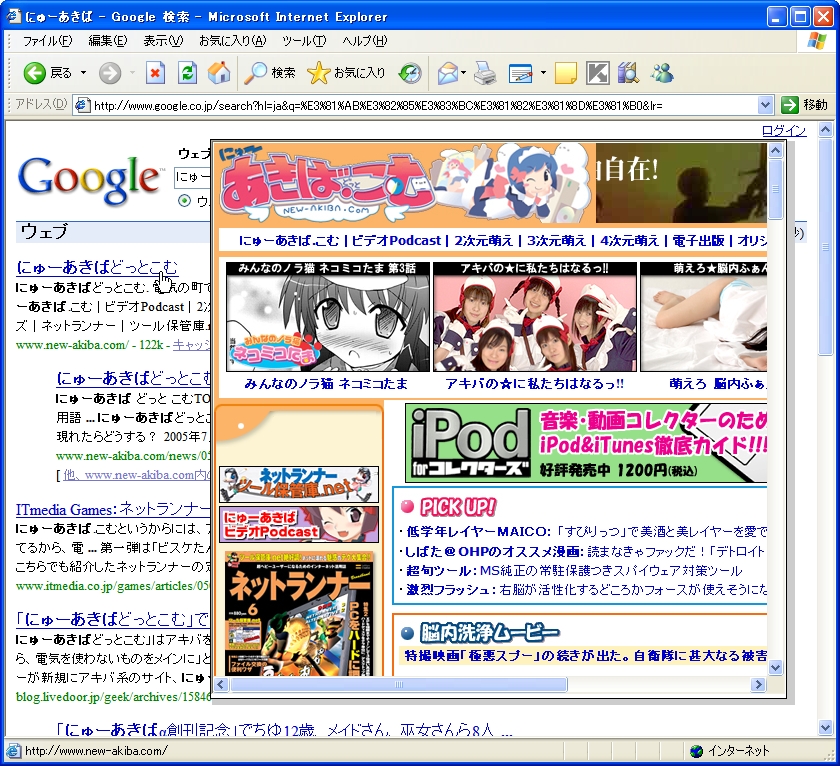The width and height of the screenshot is (840, 766).
Task: Click the manga girl ネコミコたま thumbnail
Action: pyautogui.click(x=328, y=317)
